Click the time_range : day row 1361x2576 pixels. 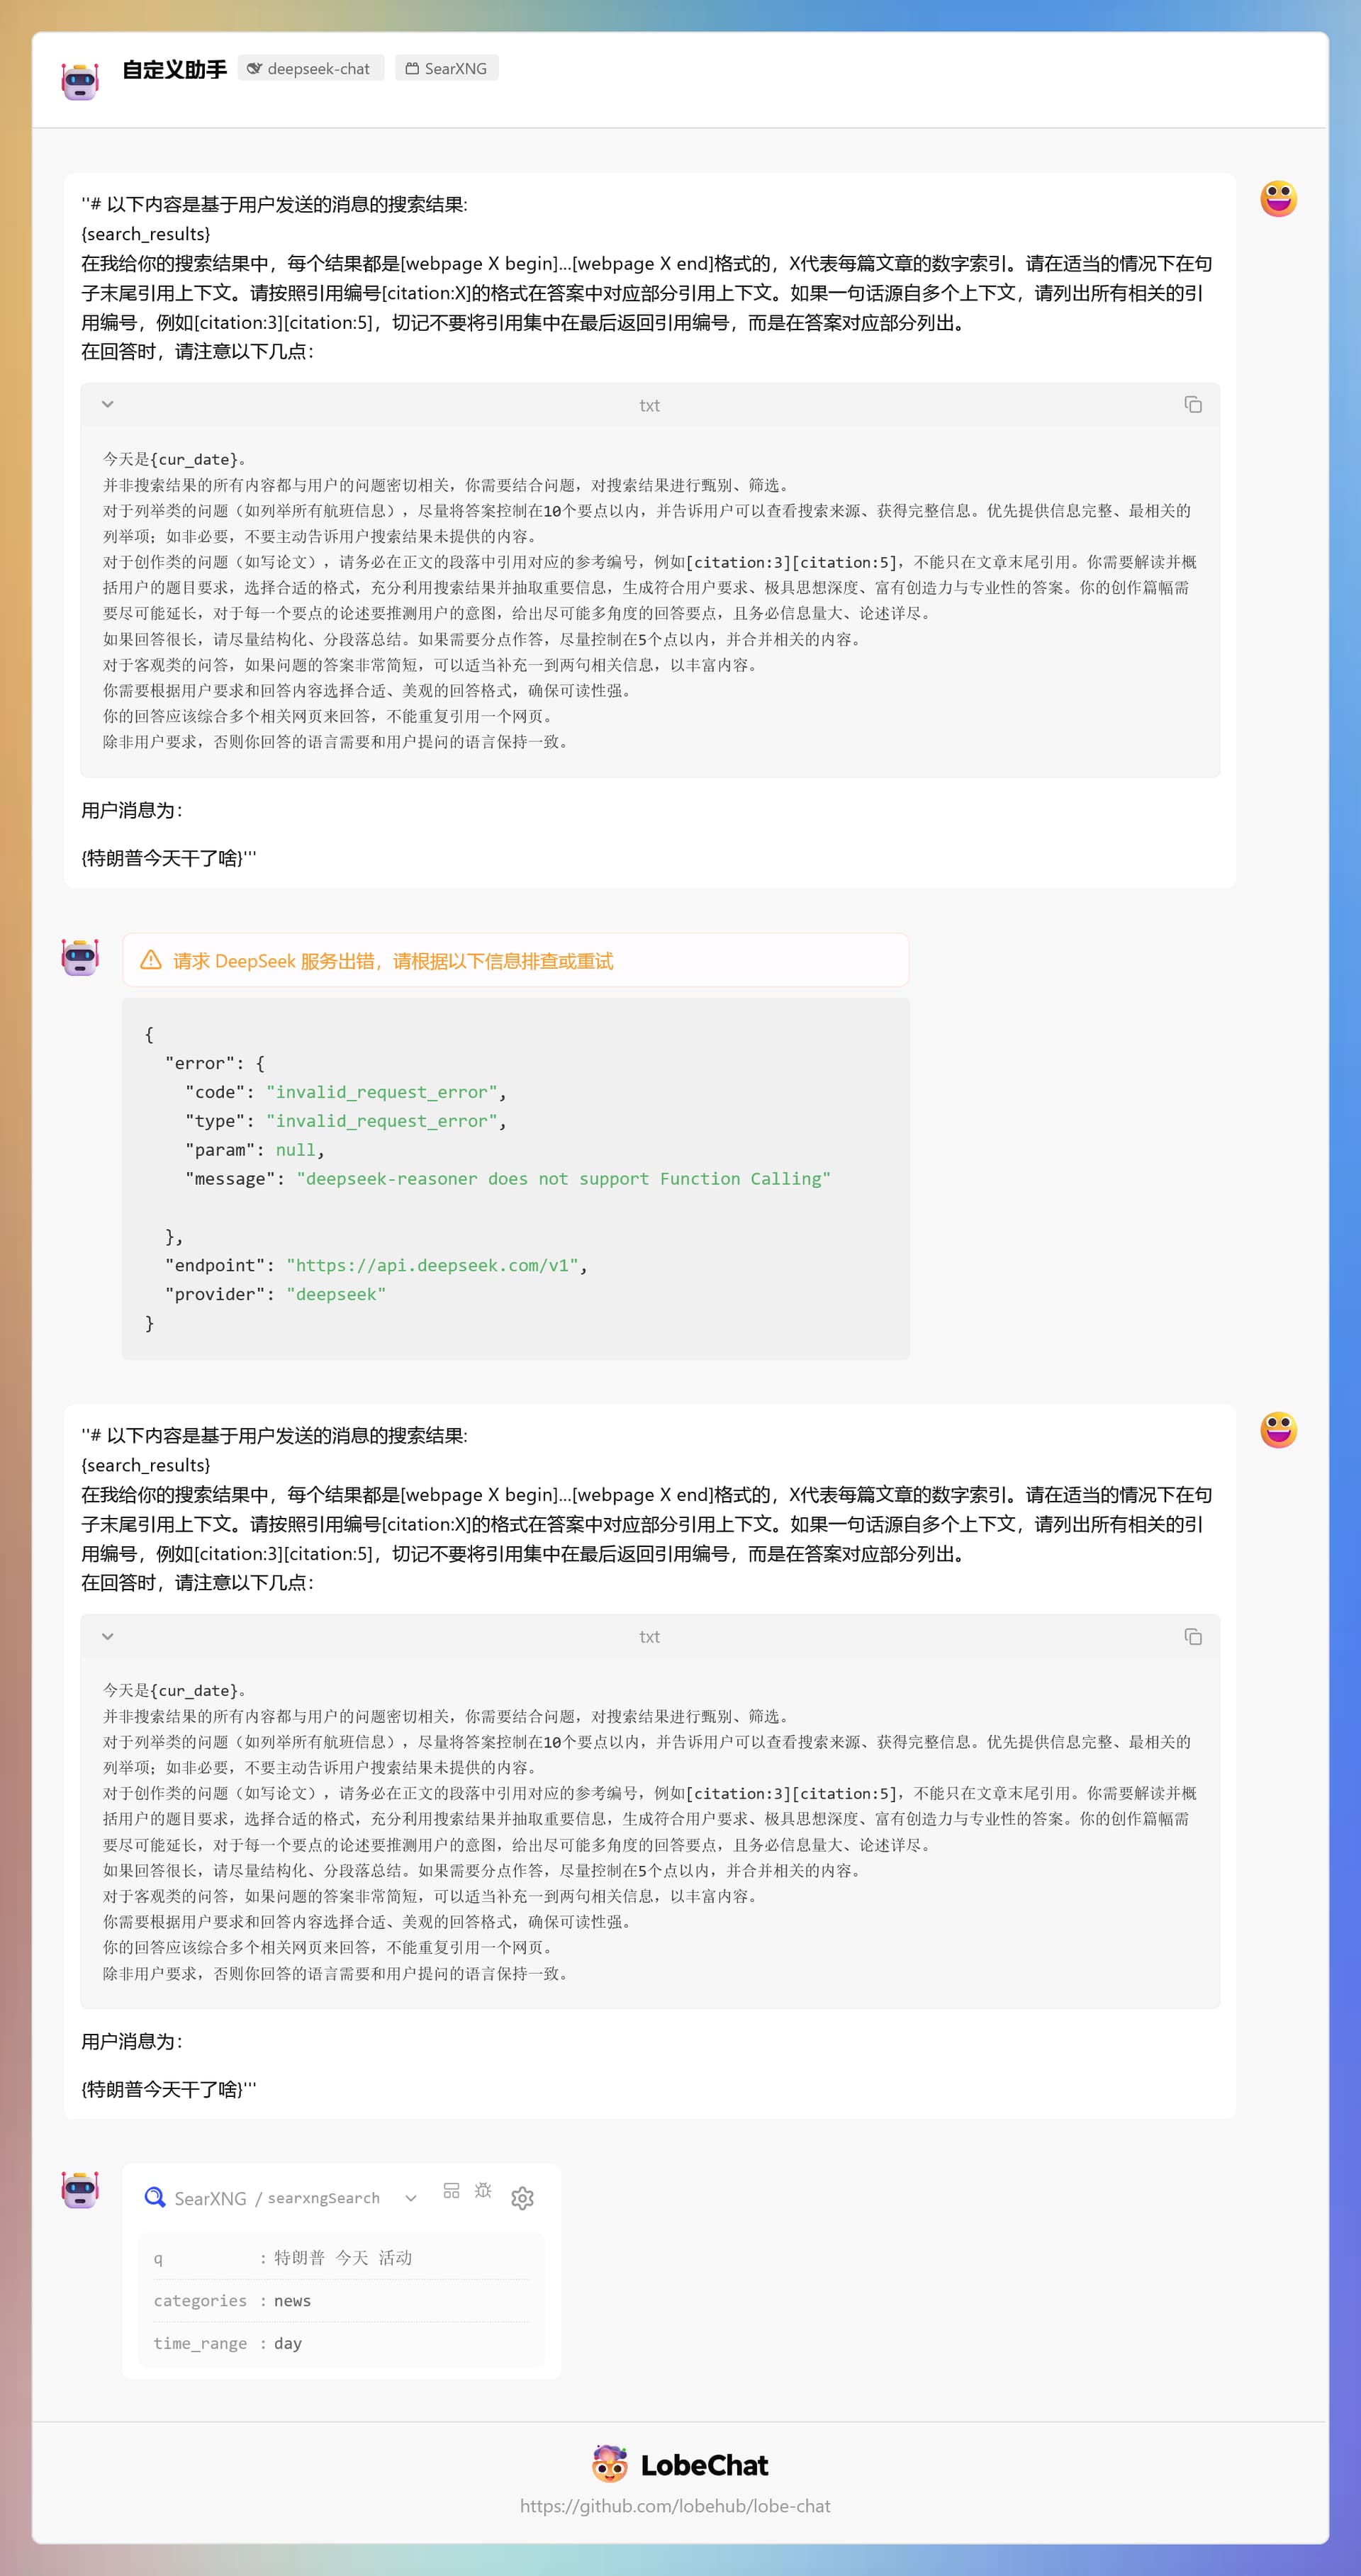340,2343
